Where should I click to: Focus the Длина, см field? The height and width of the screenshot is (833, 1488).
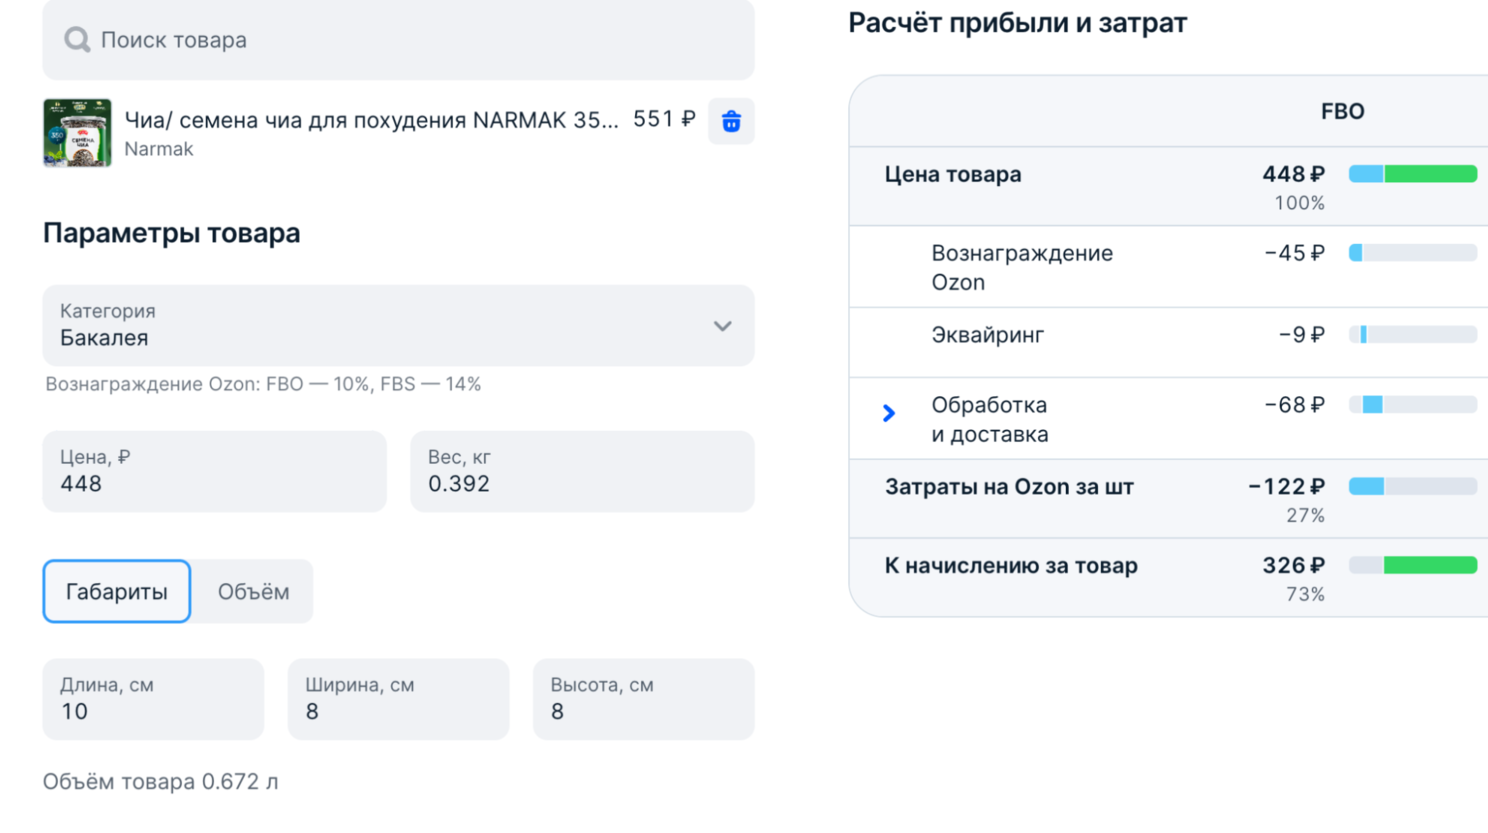pyautogui.click(x=153, y=700)
